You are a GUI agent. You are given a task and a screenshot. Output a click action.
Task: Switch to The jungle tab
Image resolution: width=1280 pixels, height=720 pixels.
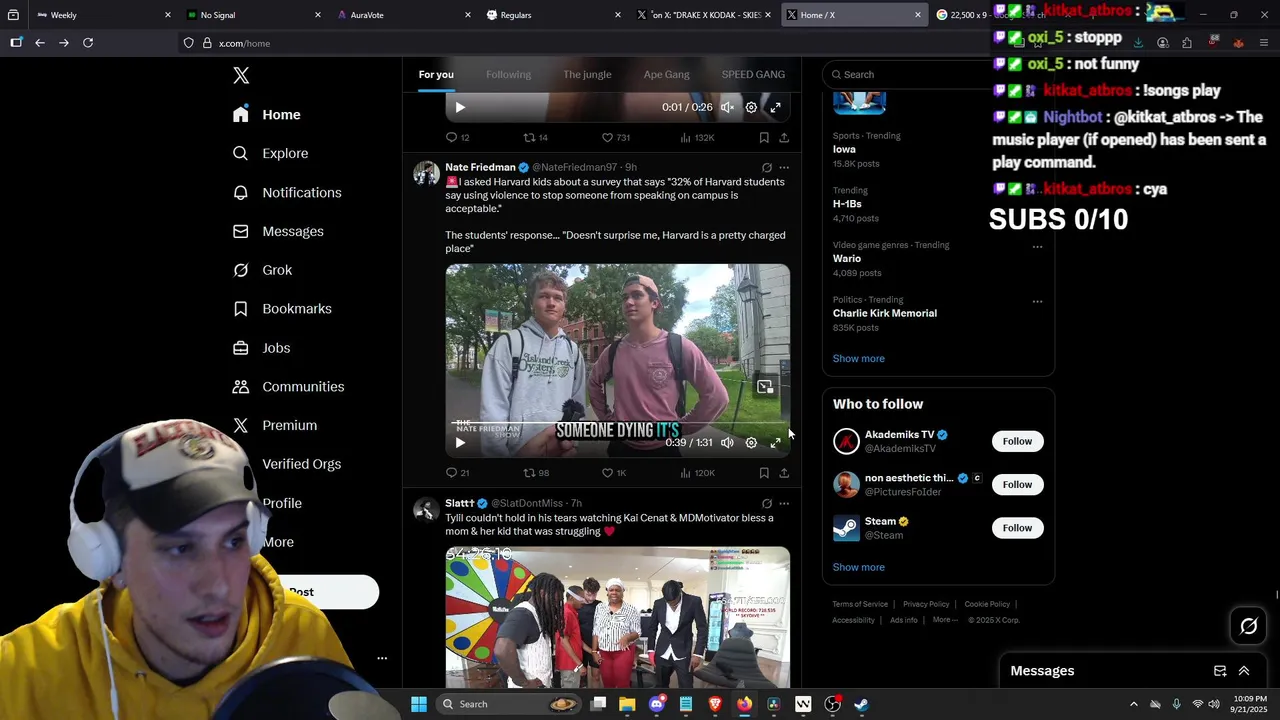tap(587, 75)
